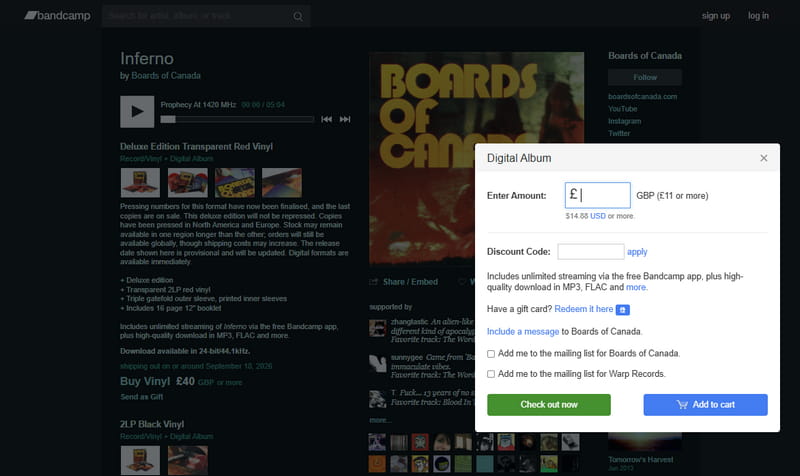Skip to previous track icon
Viewport: 800px width, 476px height.
(327, 119)
